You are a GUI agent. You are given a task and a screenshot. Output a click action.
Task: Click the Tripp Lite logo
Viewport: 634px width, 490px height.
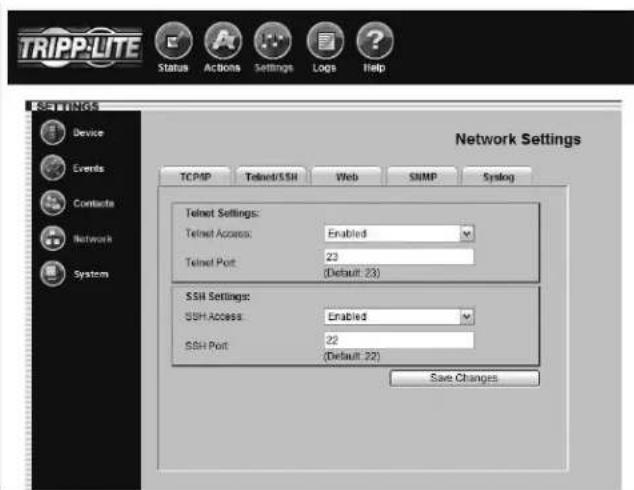(80, 47)
